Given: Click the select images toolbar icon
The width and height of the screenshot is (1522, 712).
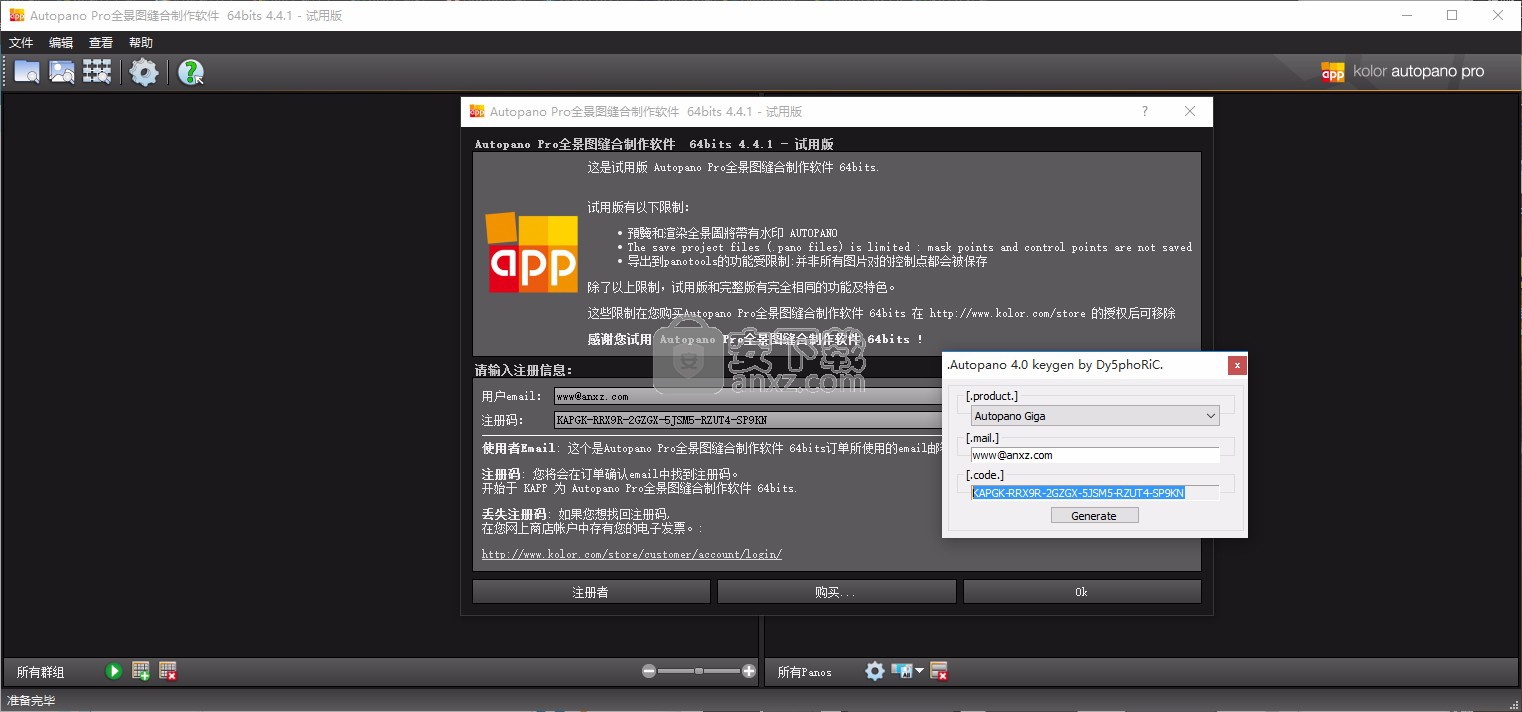Looking at the screenshot, I should point(62,72).
